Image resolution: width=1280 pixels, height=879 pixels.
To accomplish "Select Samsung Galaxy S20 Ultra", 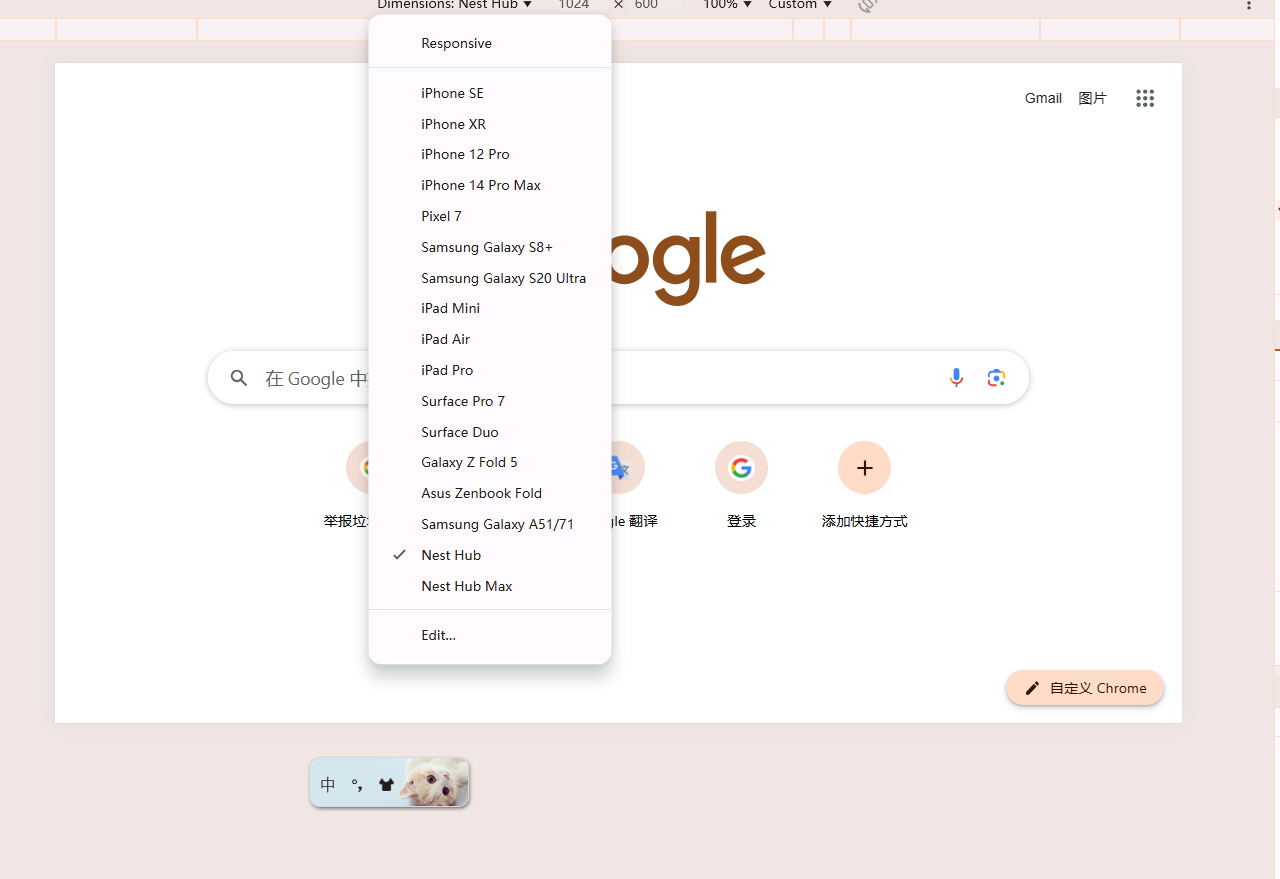I will coord(490,278).
